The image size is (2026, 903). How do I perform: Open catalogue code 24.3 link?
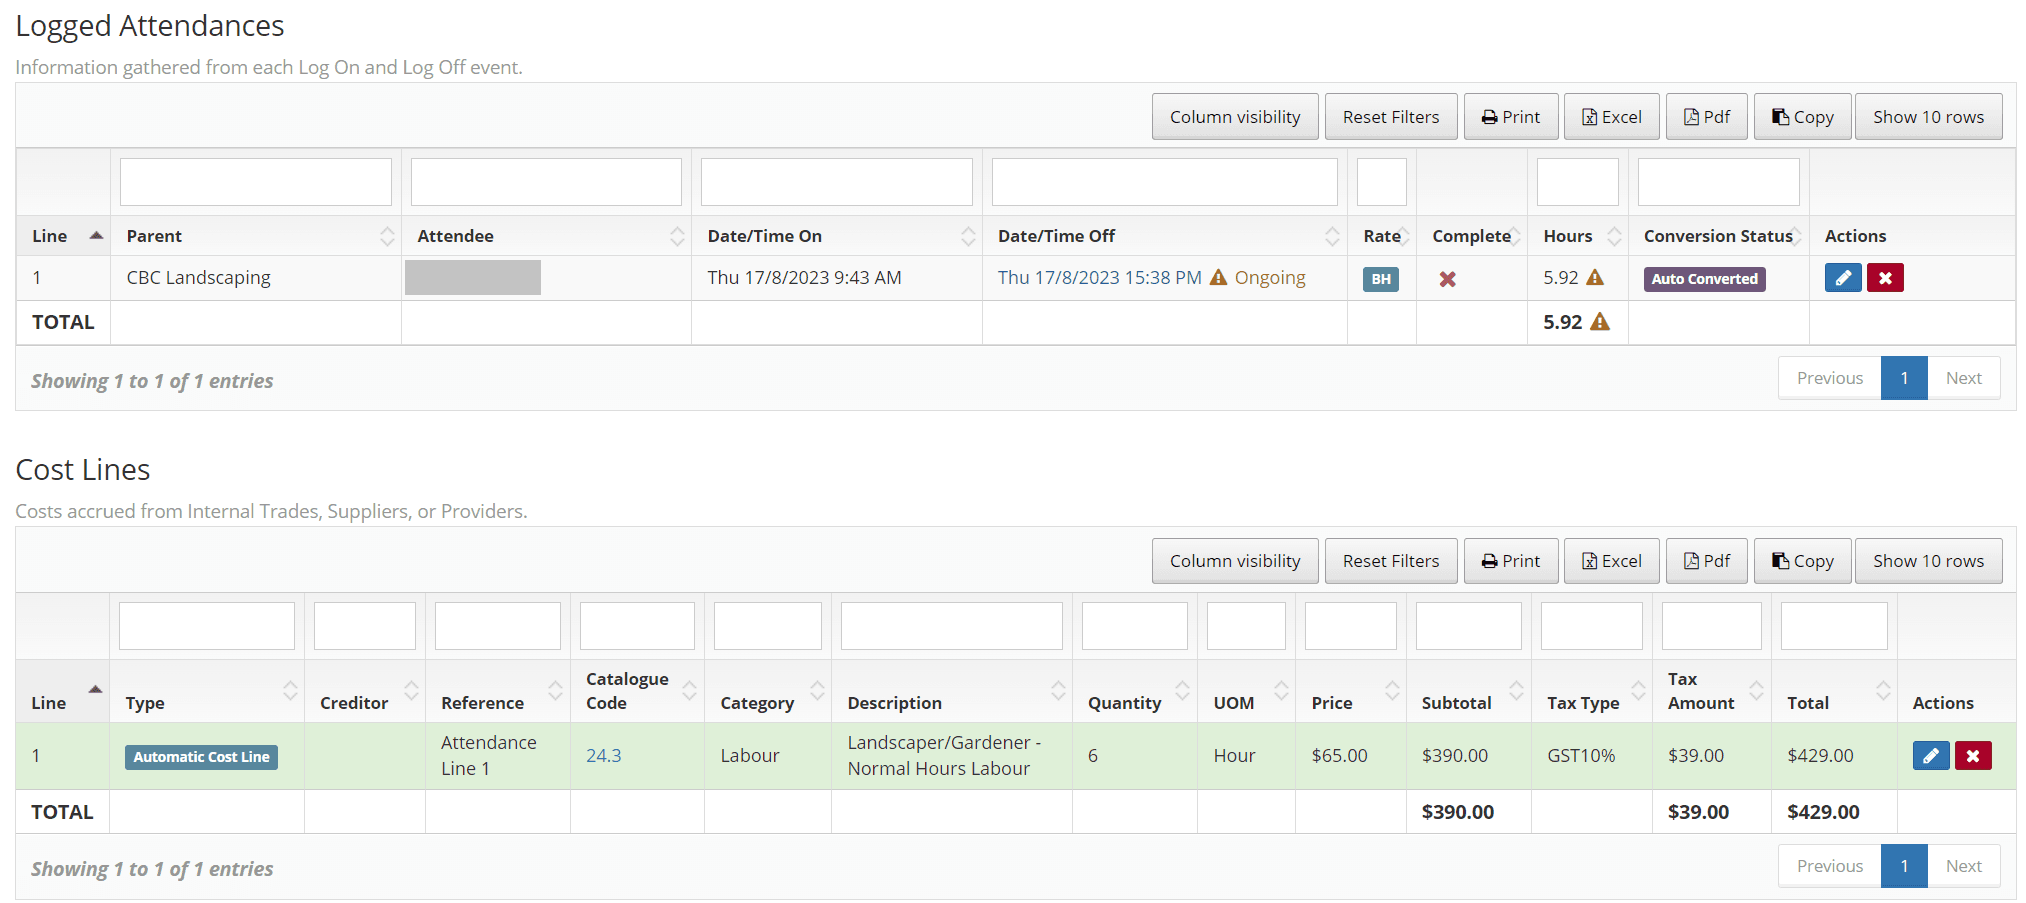pyautogui.click(x=603, y=756)
